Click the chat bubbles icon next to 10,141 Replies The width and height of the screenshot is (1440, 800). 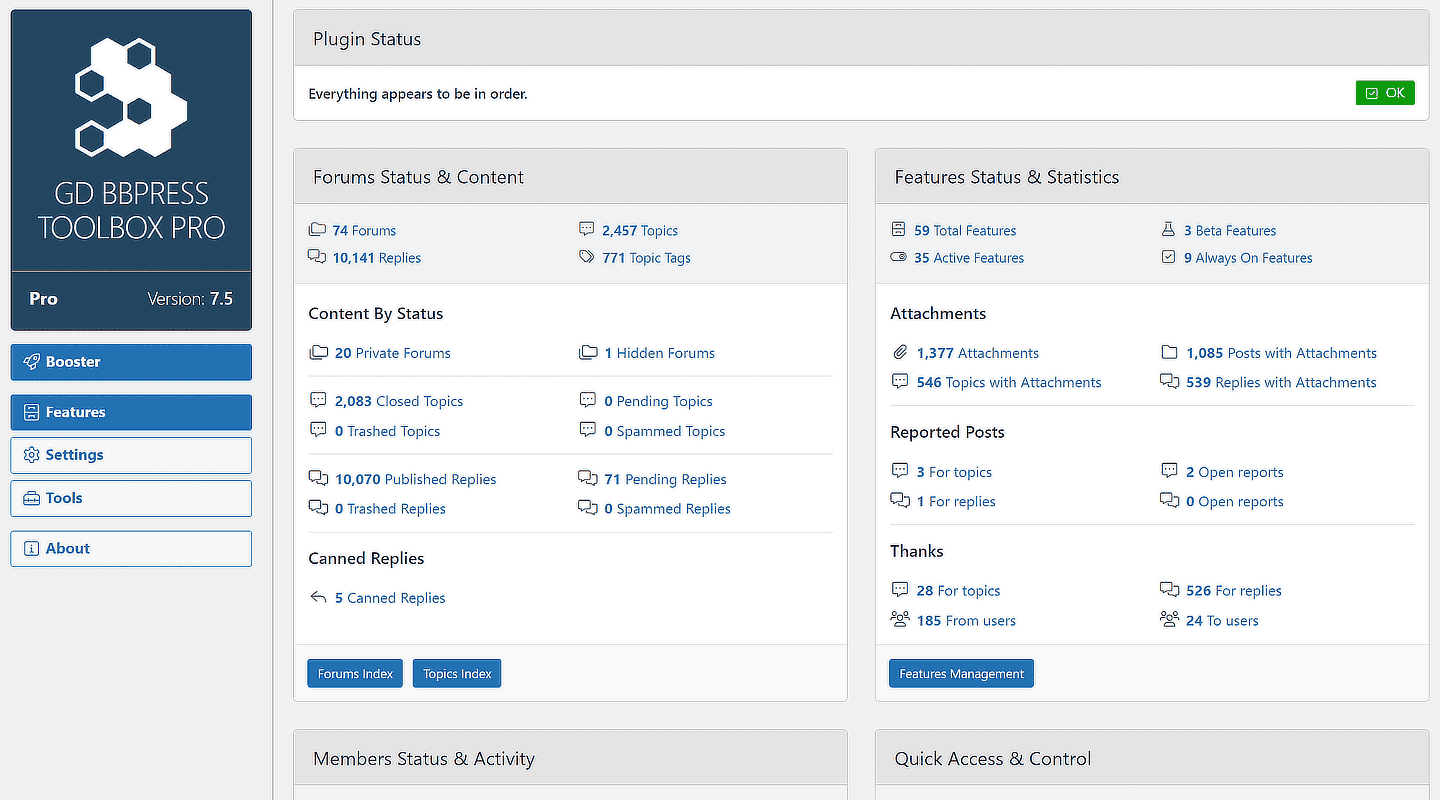point(317,257)
